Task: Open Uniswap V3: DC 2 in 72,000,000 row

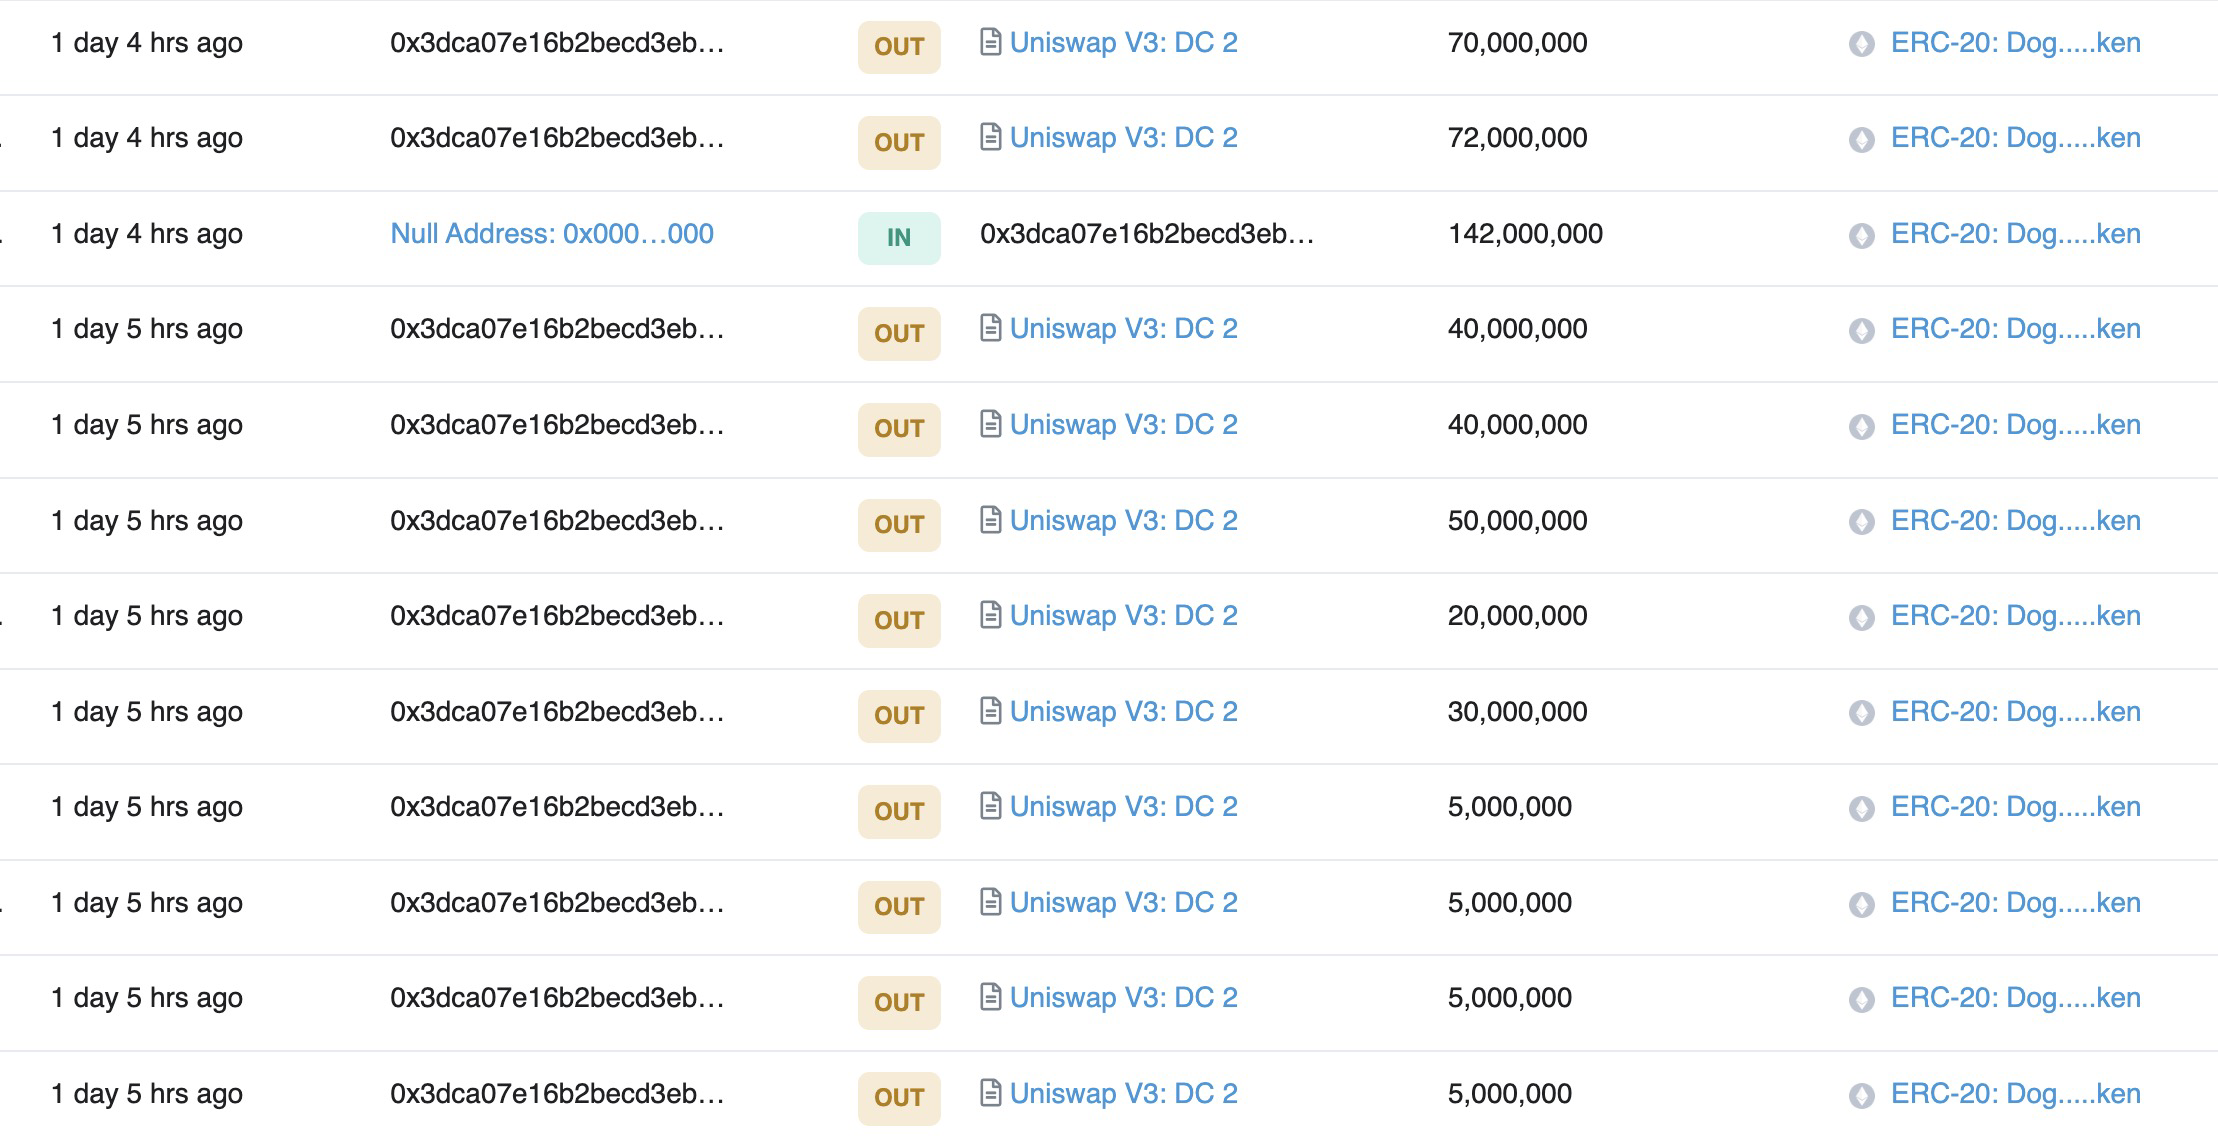Action: tap(1123, 138)
